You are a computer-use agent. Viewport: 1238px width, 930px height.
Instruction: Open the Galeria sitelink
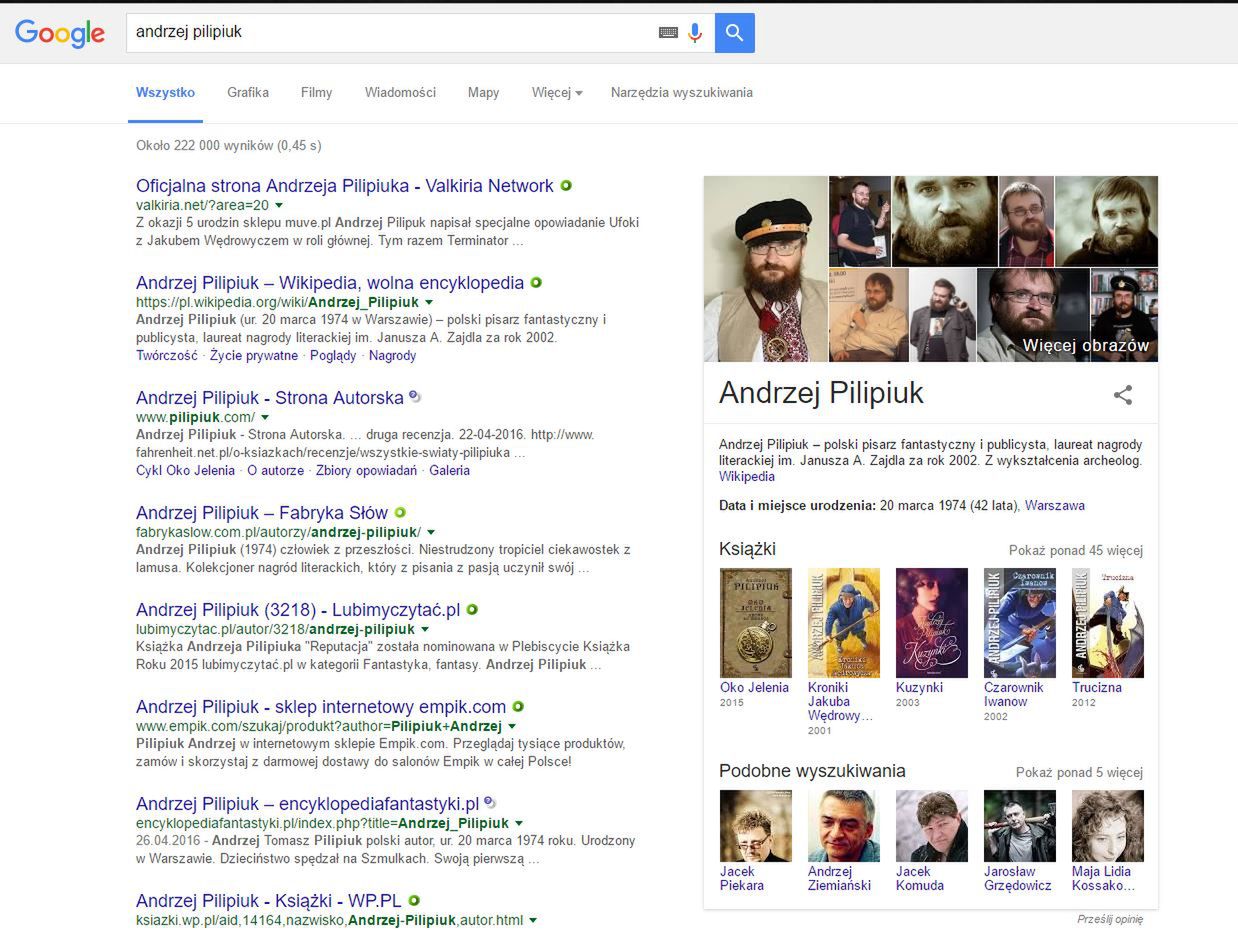[x=449, y=471]
